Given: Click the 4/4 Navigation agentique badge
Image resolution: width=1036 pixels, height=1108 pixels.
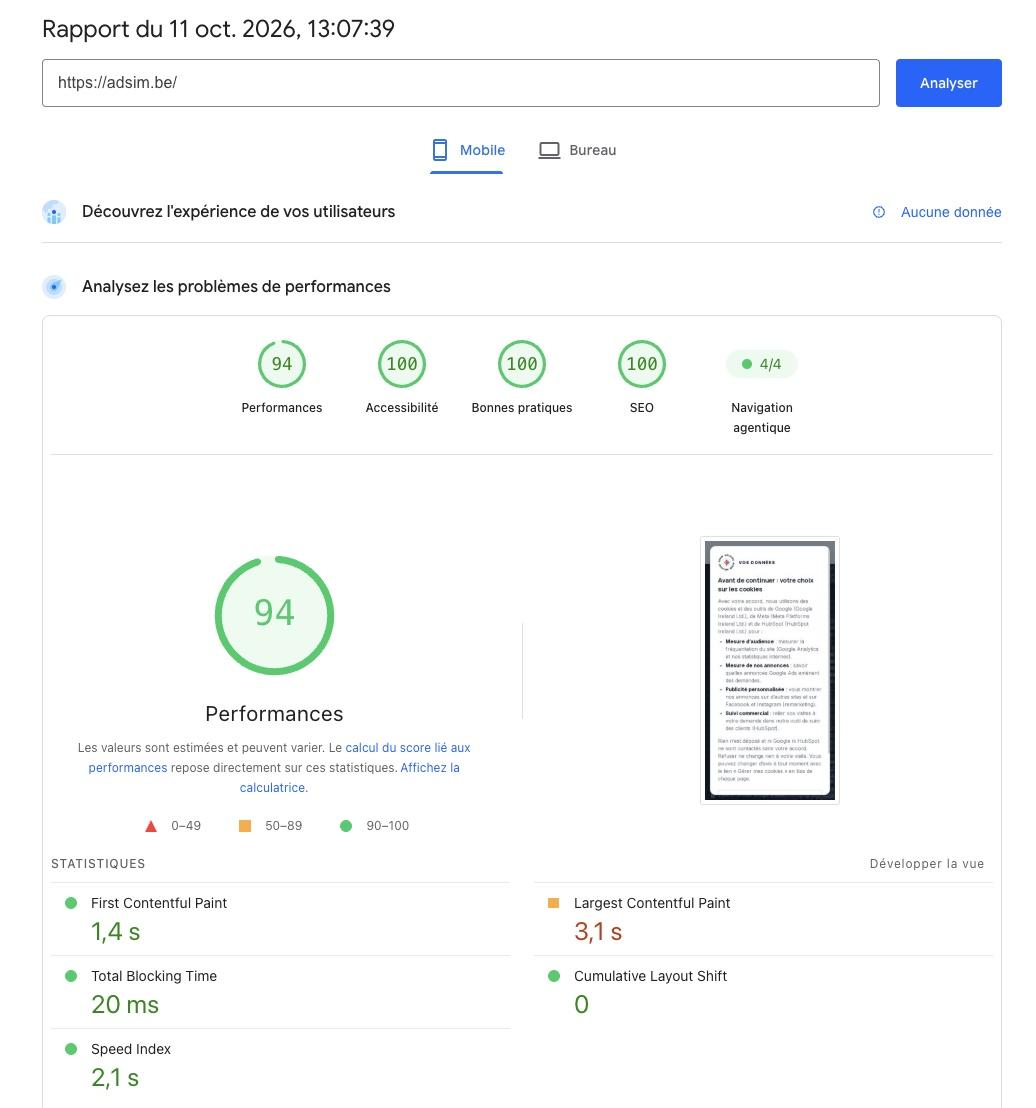Looking at the screenshot, I should tap(762, 364).
